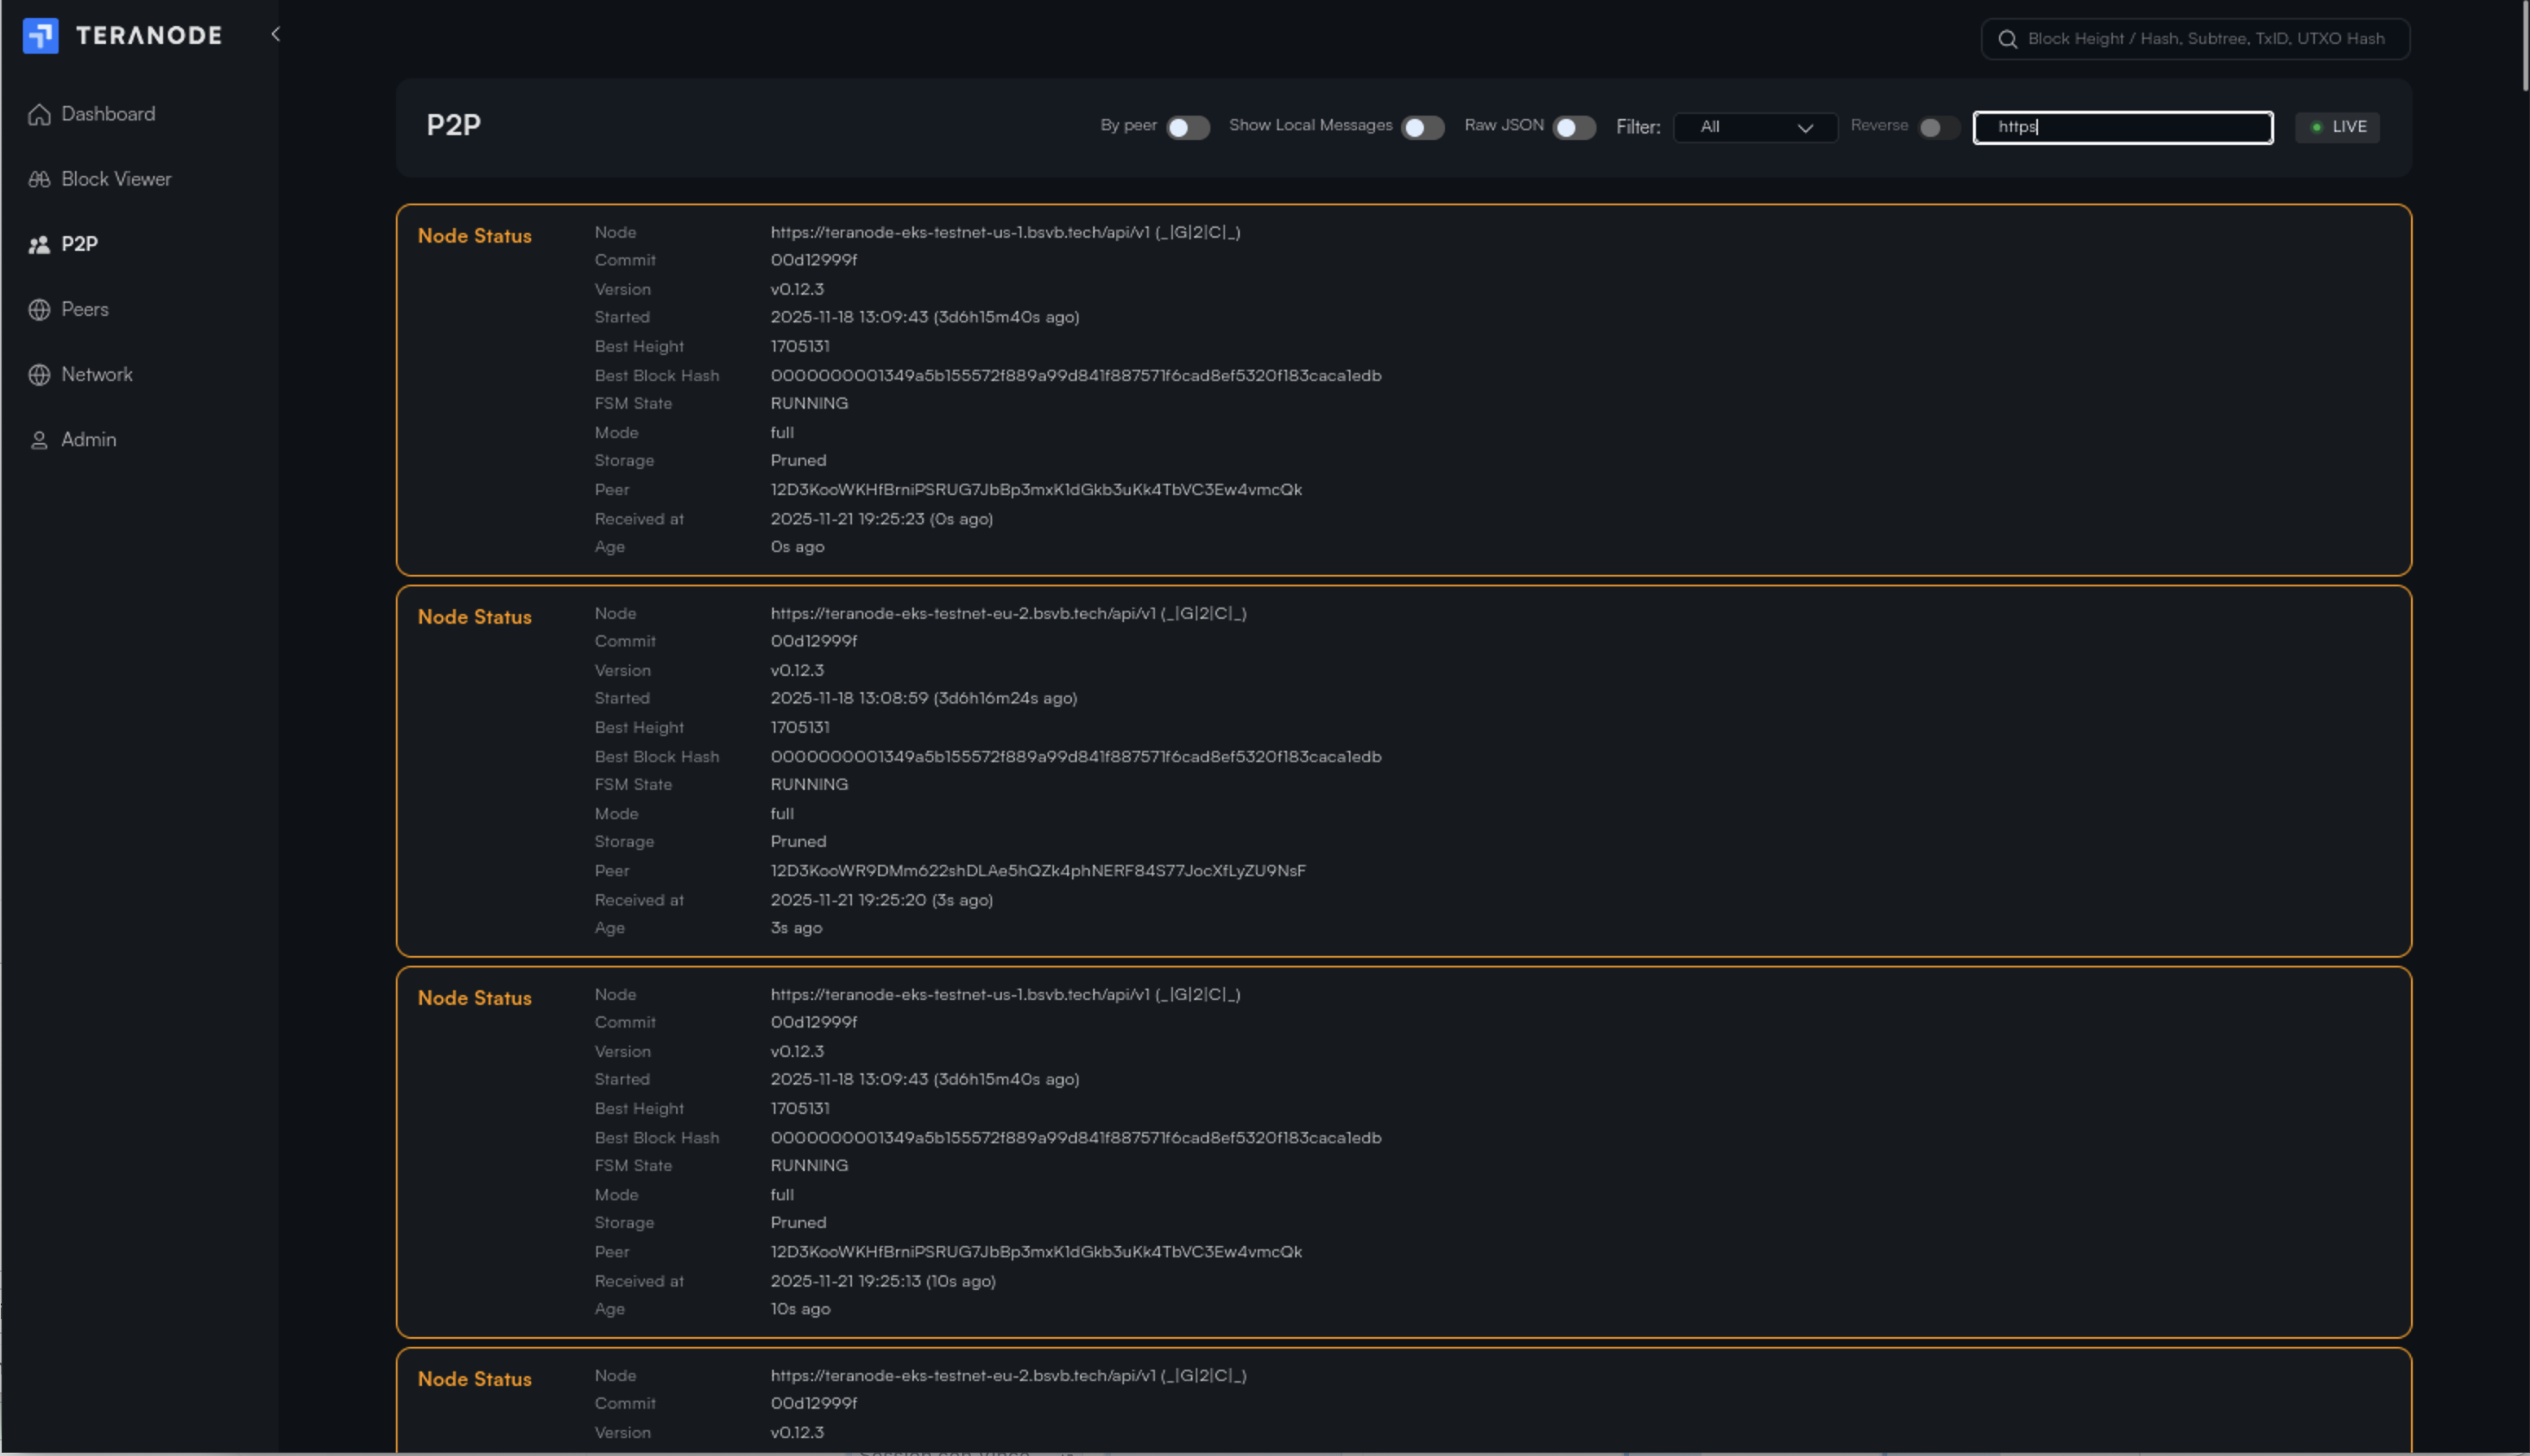Image resolution: width=2530 pixels, height=1456 pixels.
Task: Open the Admin section from the sidebar
Action: (x=87, y=439)
